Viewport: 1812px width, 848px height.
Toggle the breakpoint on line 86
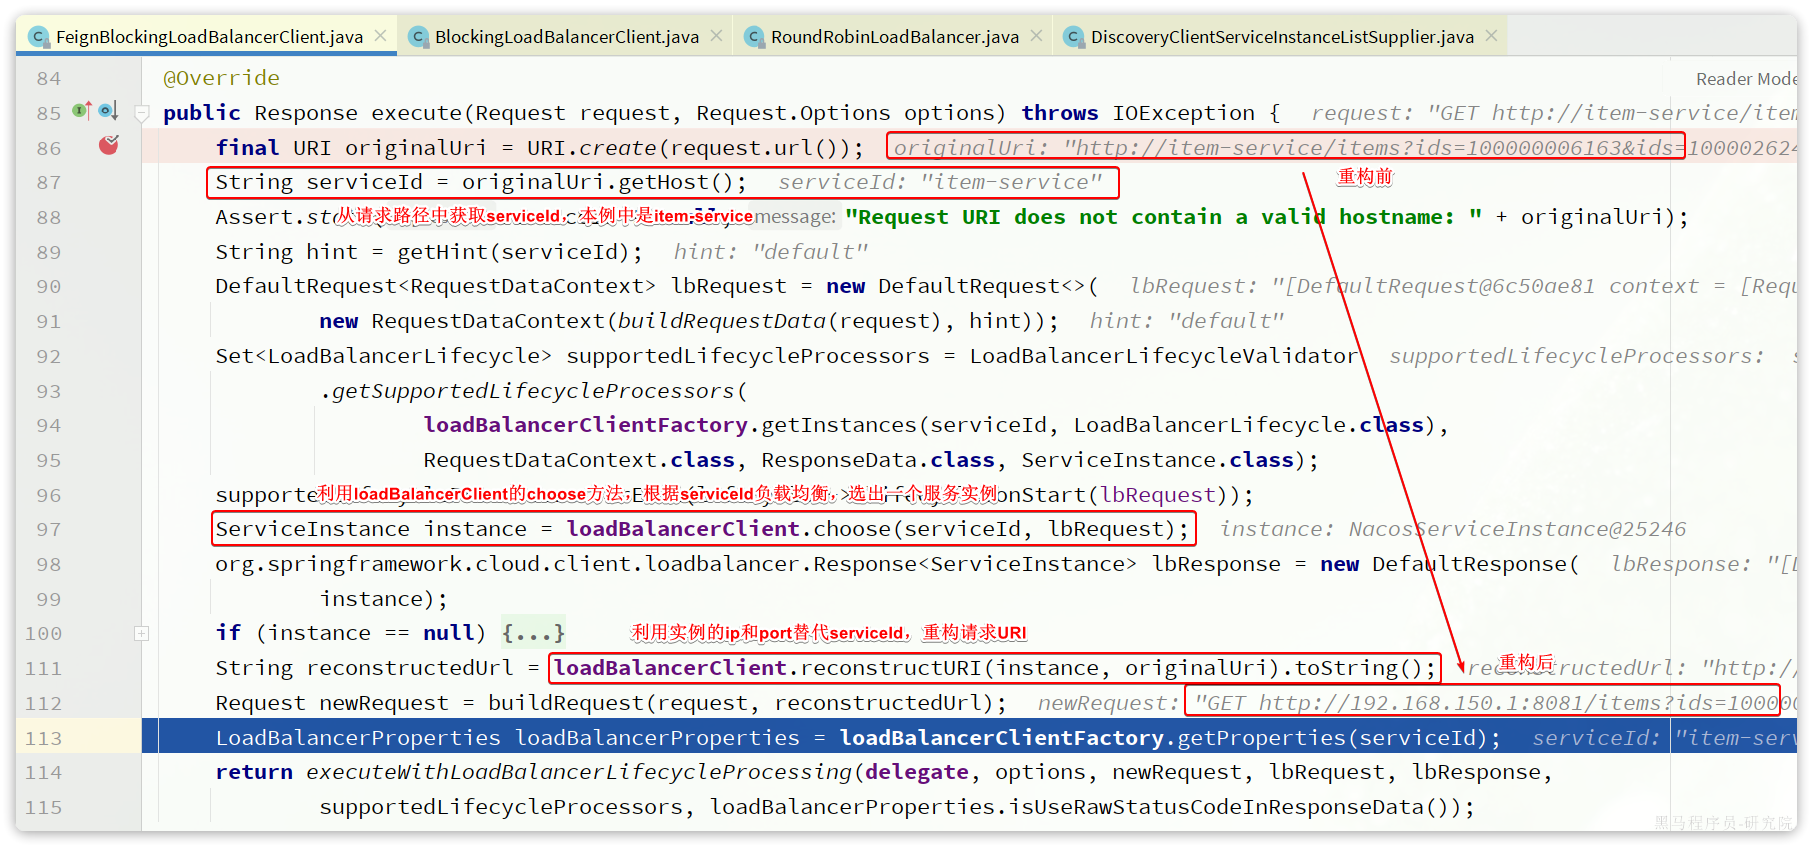tap(108, 146)
